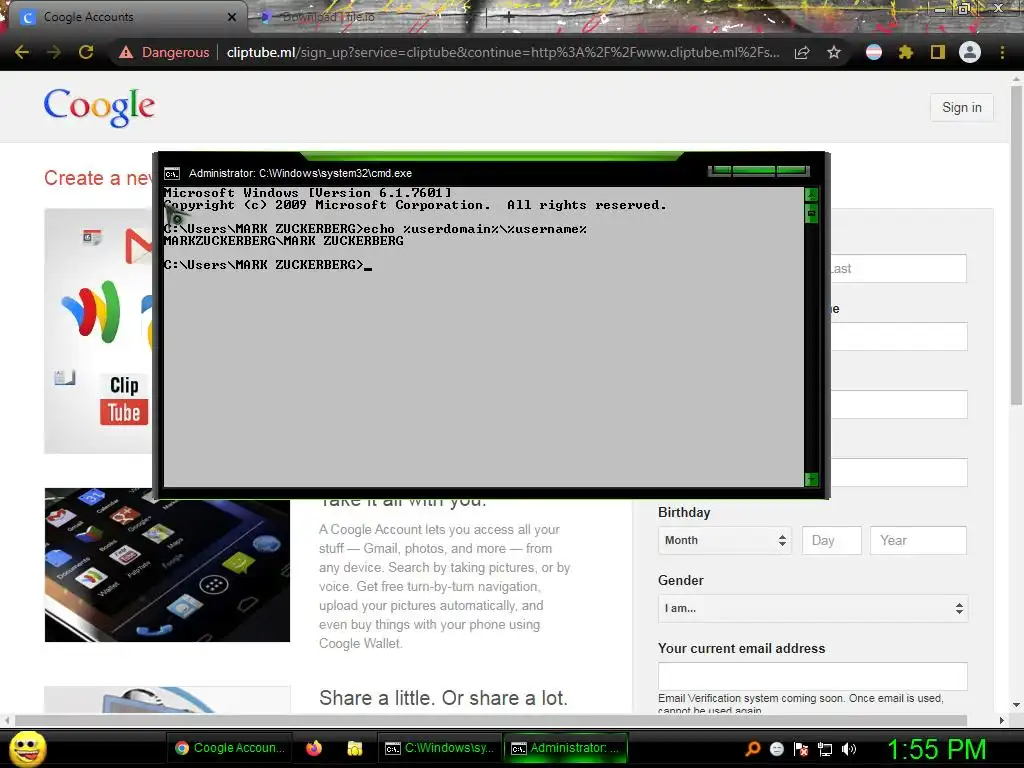
Task: Open a new browser tab with plus
Action: pos(509,18)
